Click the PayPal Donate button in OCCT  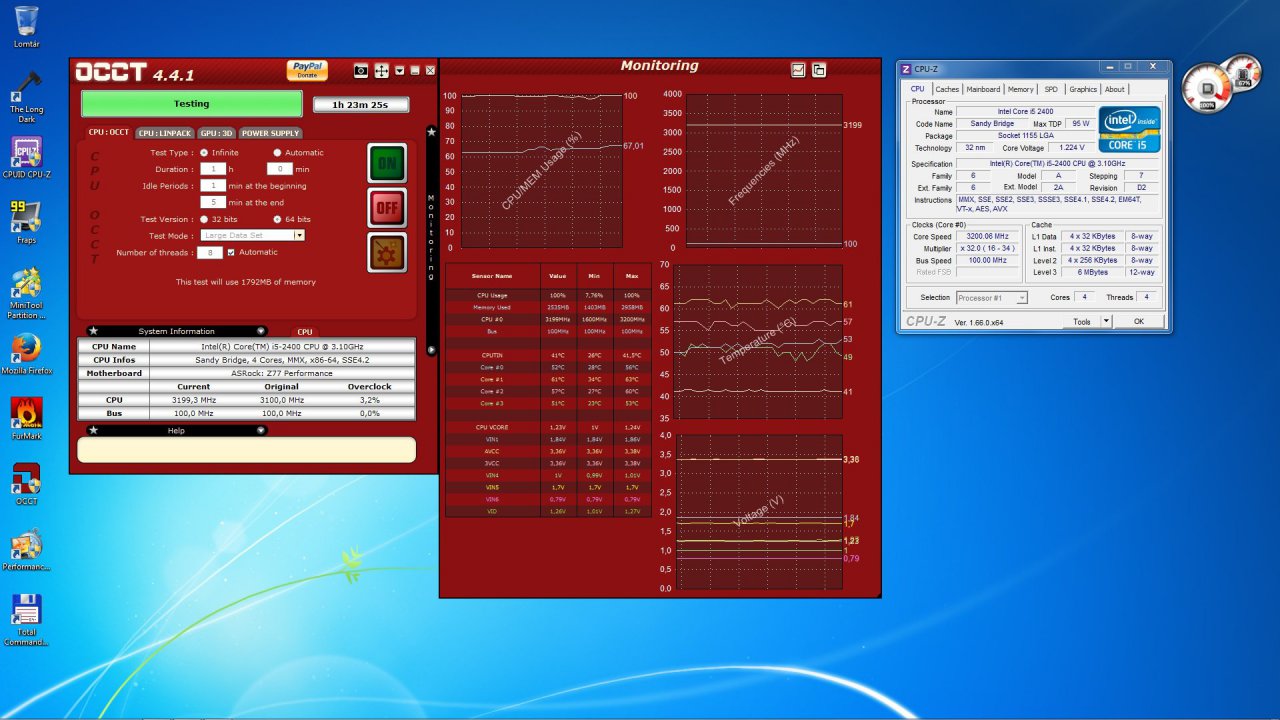click(307, 70)
